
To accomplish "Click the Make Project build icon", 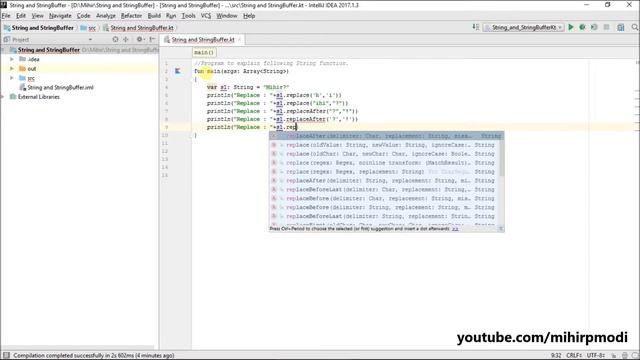I will [476, 27].
